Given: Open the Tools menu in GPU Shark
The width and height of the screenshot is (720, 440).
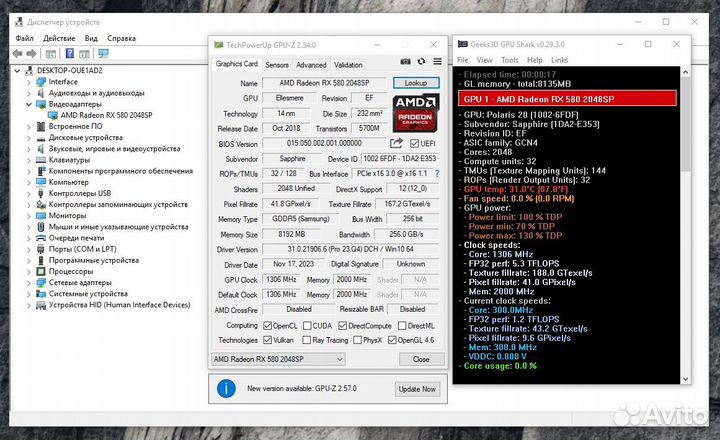Looking at the screenshot, I should [x=510, y=60].
